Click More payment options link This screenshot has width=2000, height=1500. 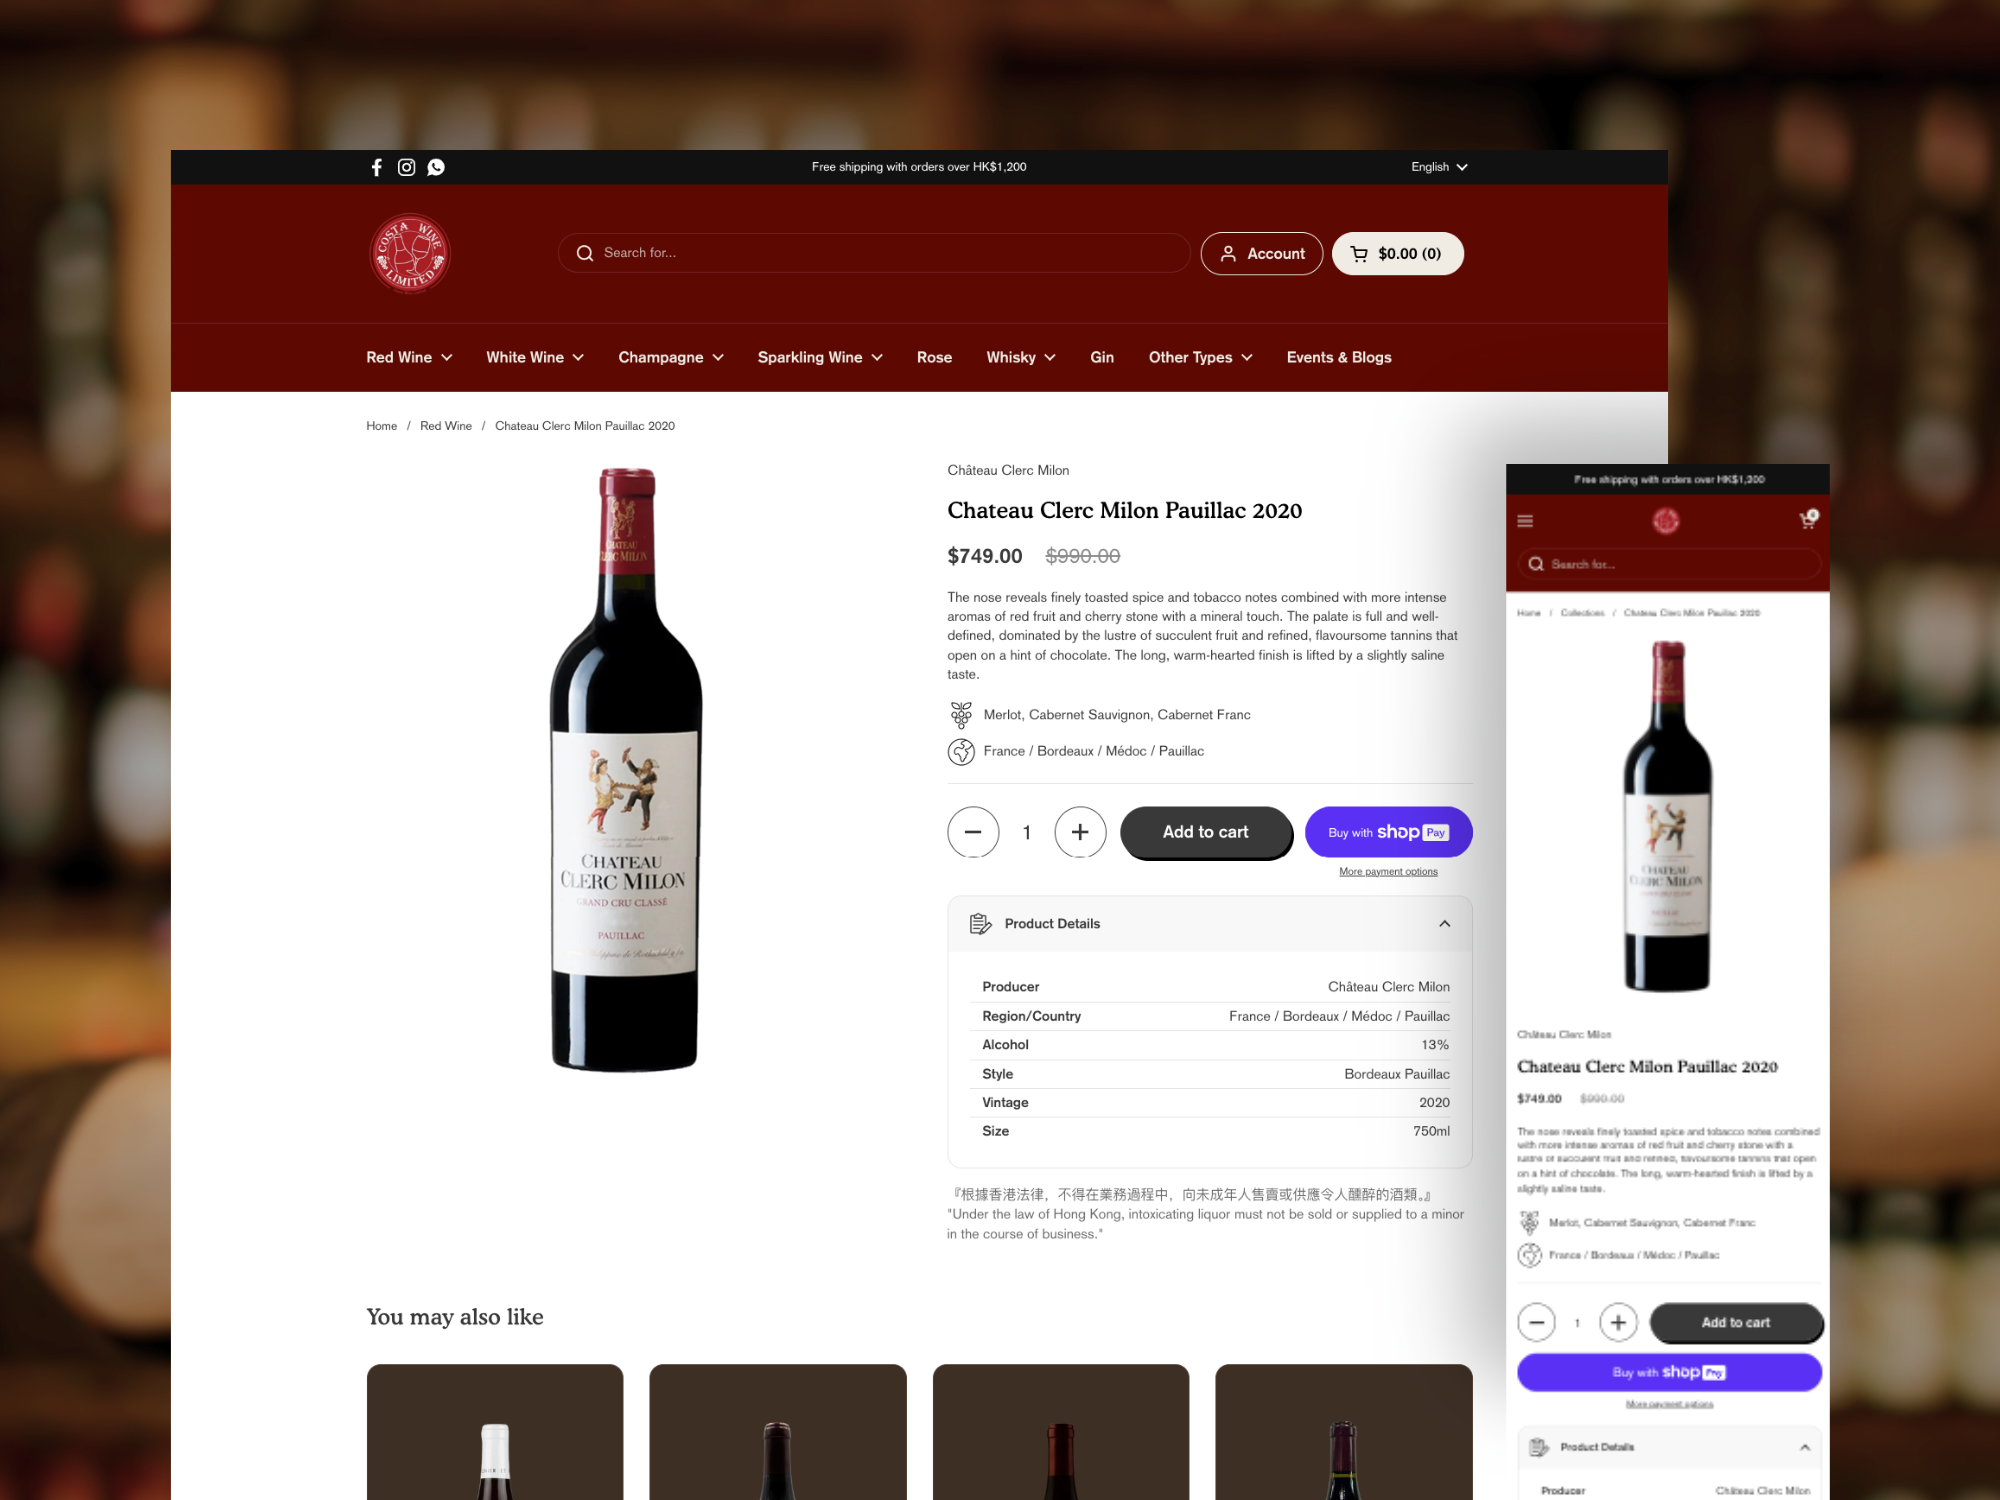coord(1388,872)
